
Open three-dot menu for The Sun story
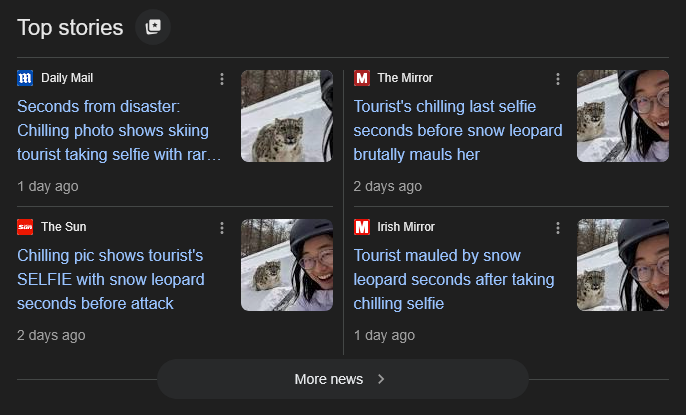[222, 228]
